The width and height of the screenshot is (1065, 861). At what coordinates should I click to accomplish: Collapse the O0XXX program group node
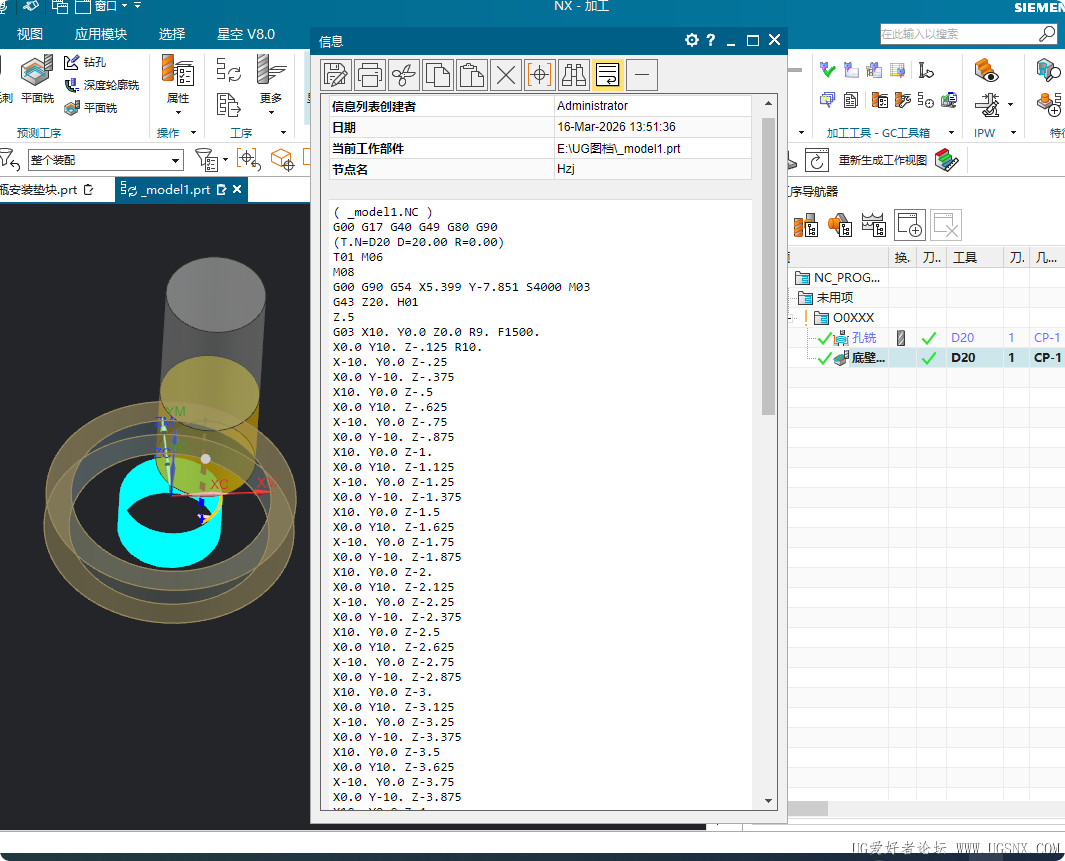coord(792,318)
